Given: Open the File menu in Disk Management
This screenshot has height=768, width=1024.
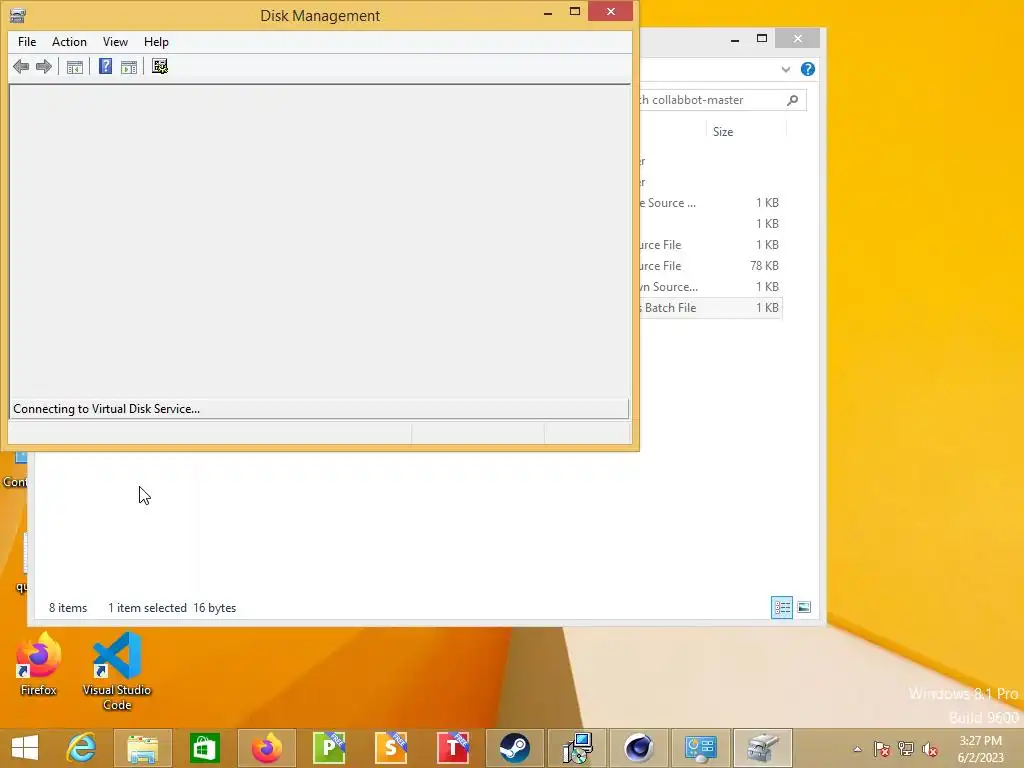Looking at the screenshot, I should [27, 42].
